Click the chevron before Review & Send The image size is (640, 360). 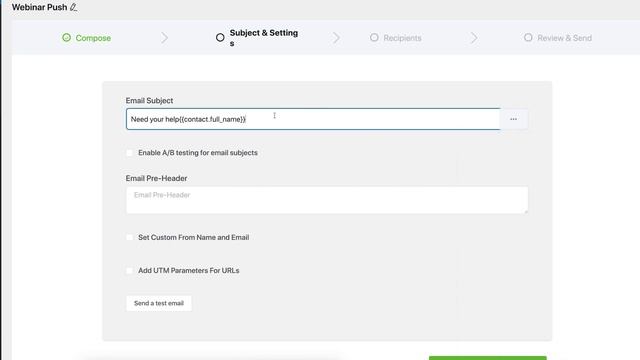(x=474, y=38)
